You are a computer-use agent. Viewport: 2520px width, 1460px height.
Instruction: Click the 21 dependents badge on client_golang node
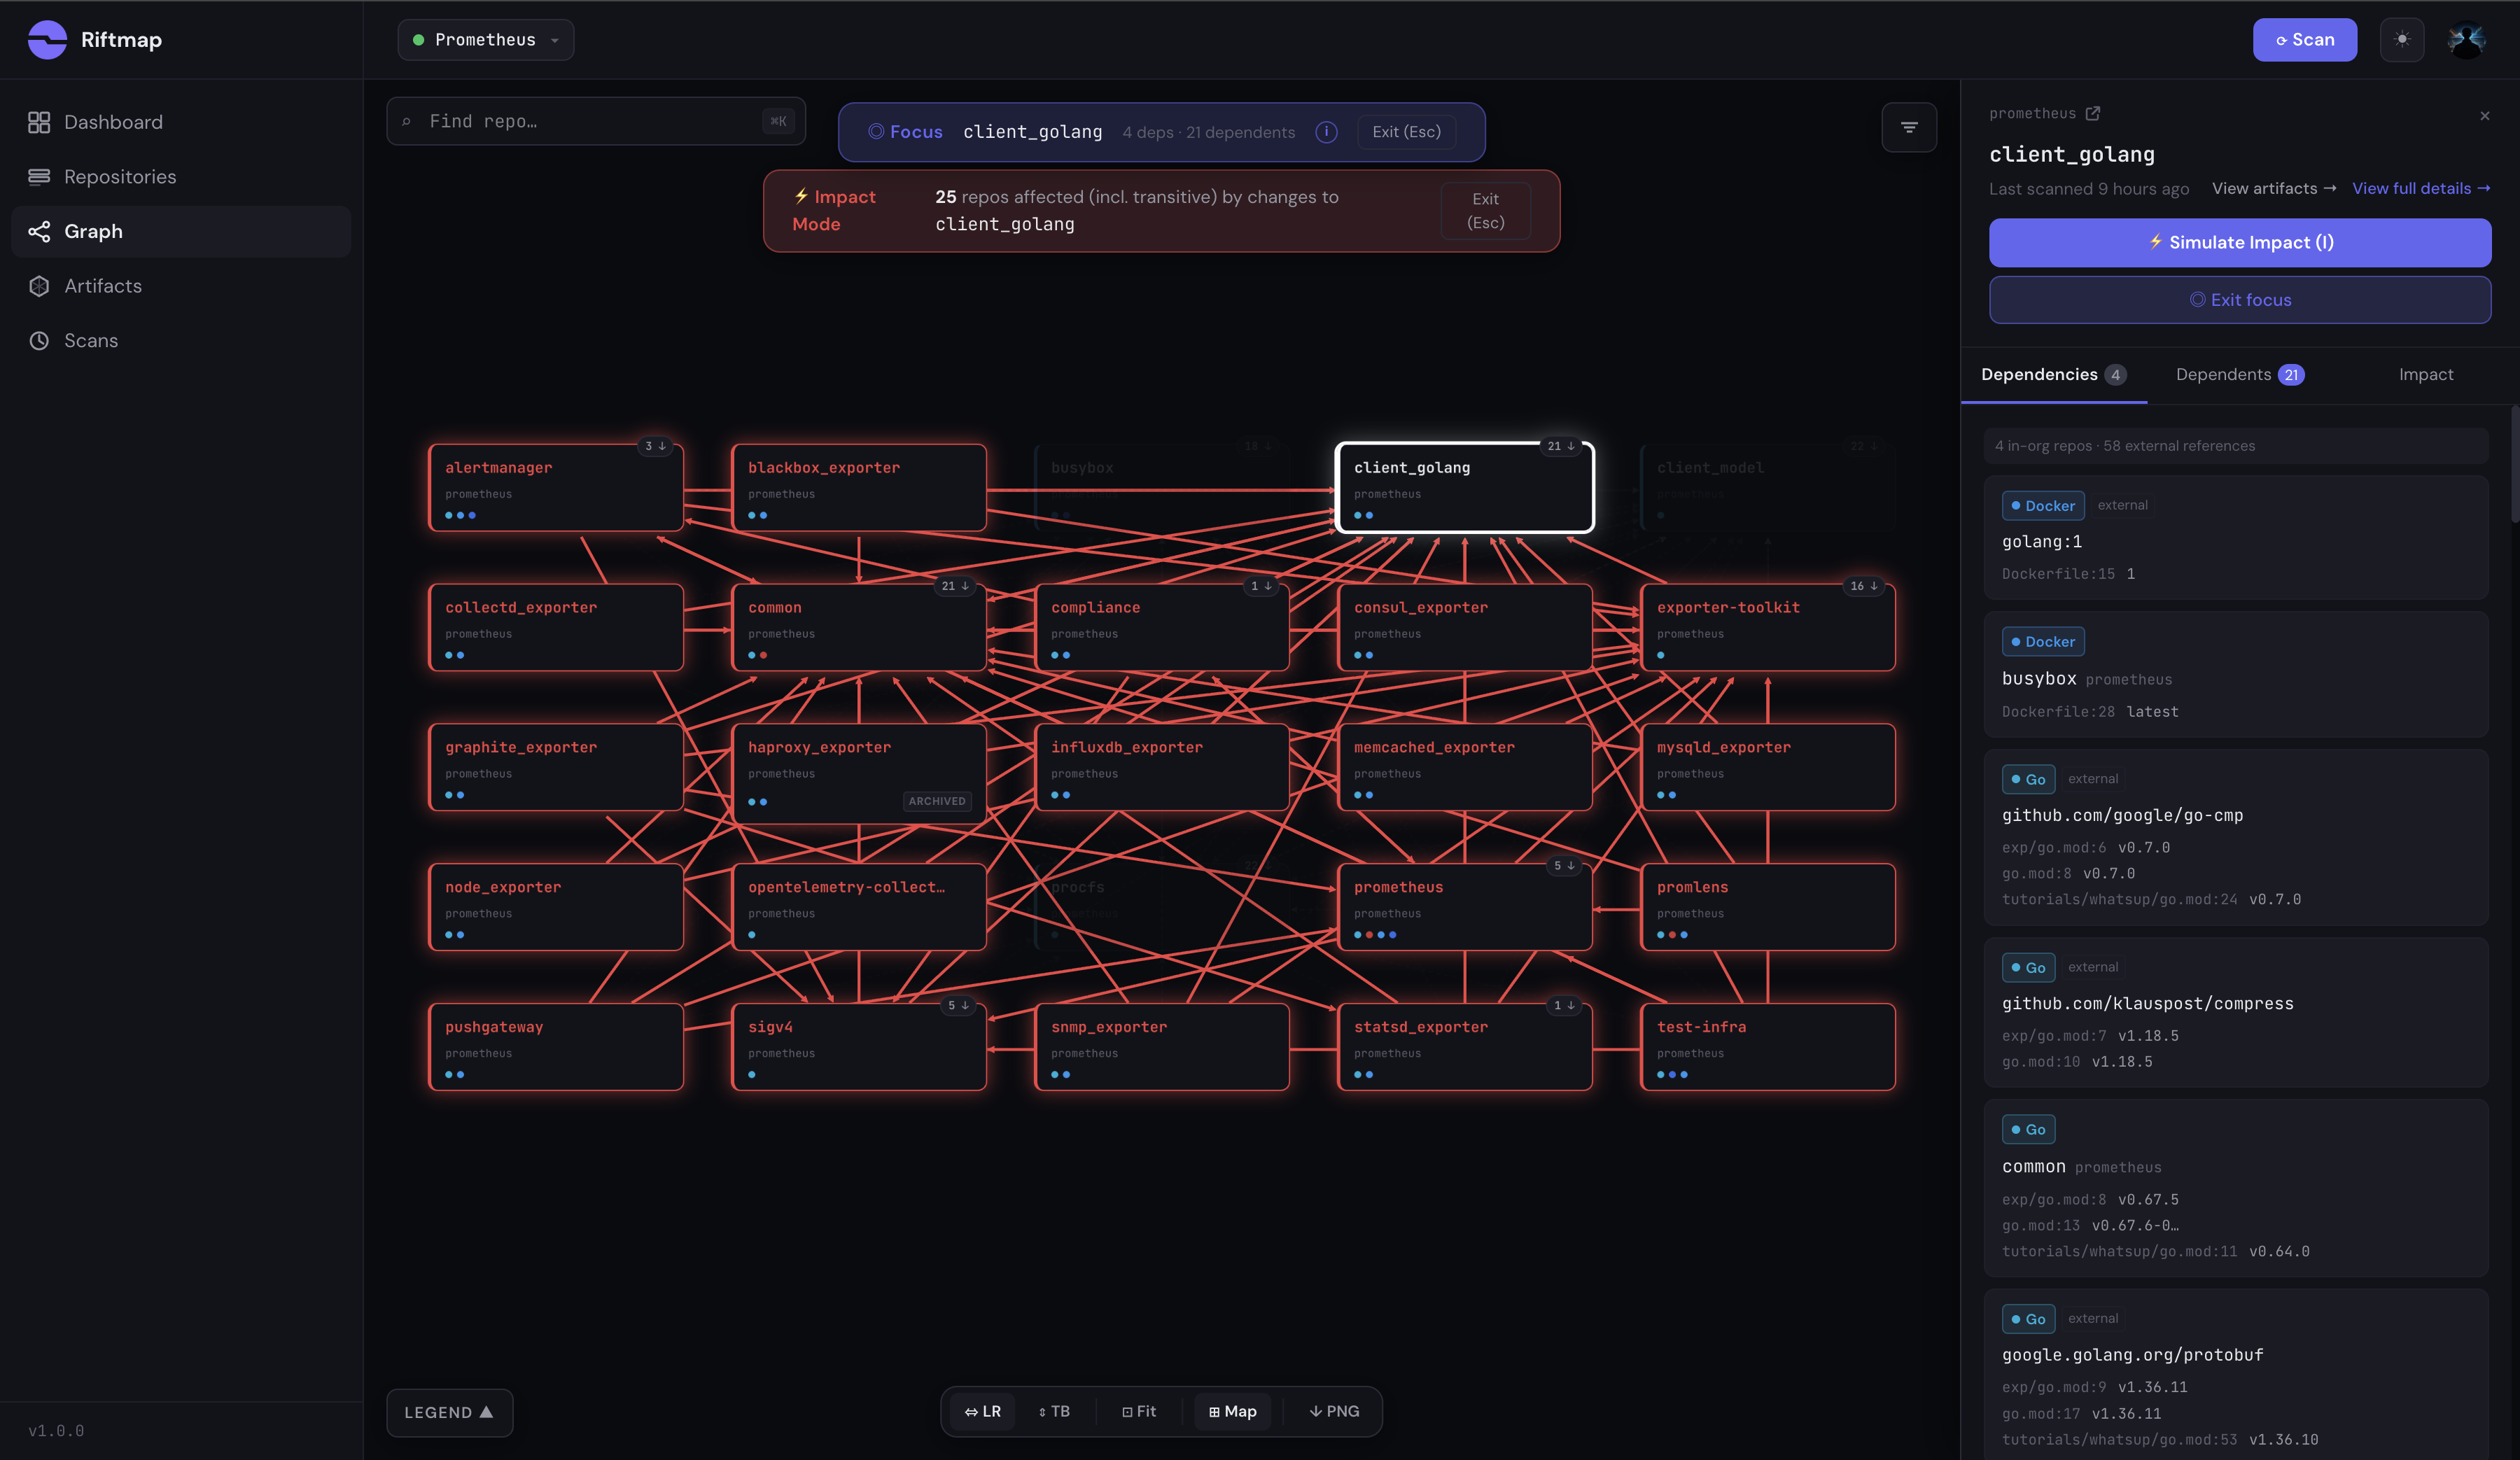(x=1561, y=447)
